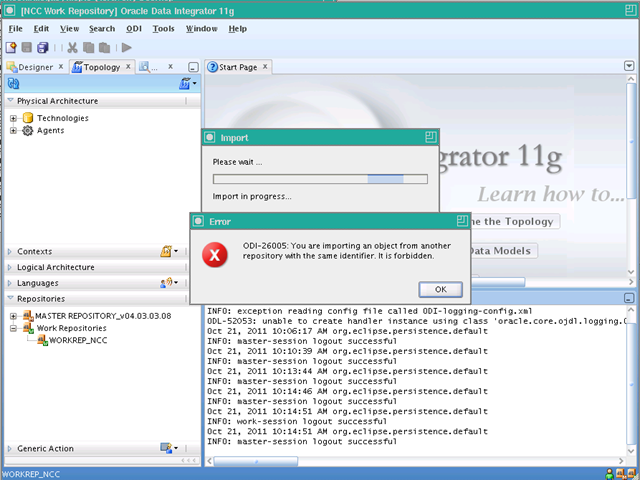The image size is (640, 480).
Task: Open the Languages panel action dropdown
Action: click(x=169, y=282)
